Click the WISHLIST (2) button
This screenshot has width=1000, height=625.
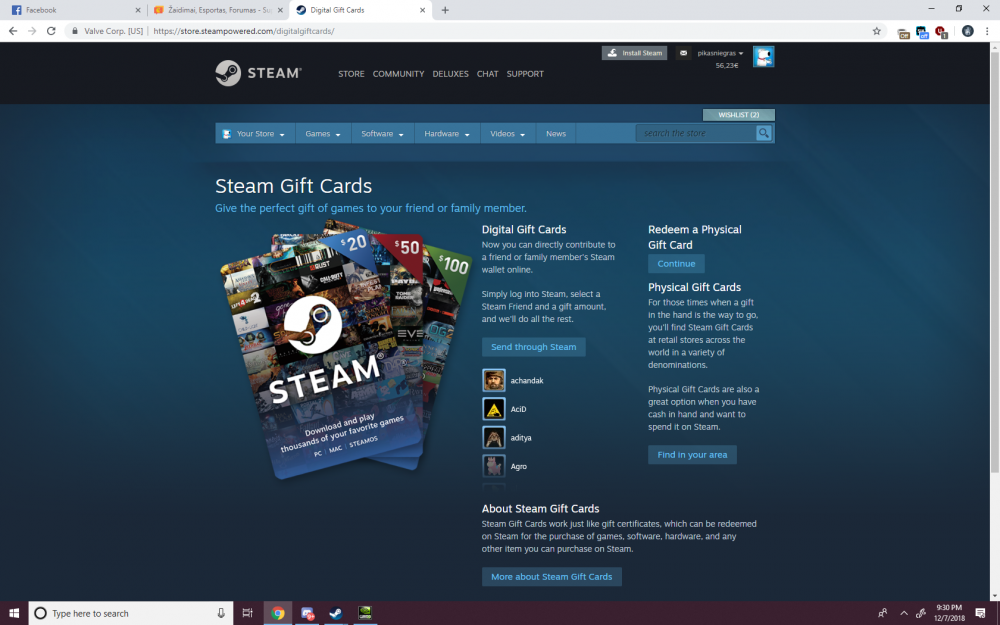point(738,115)
